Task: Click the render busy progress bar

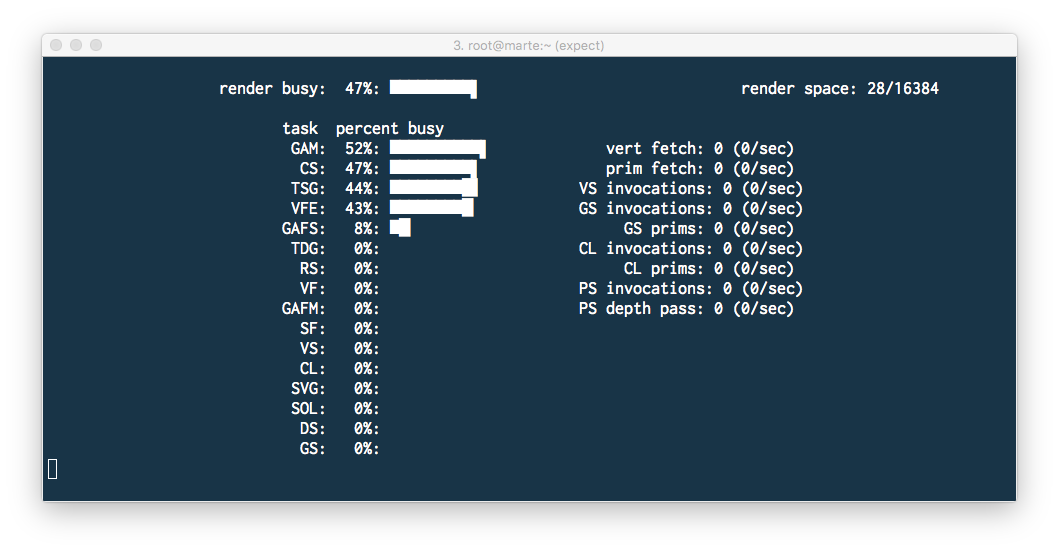Action: [433, 89]
